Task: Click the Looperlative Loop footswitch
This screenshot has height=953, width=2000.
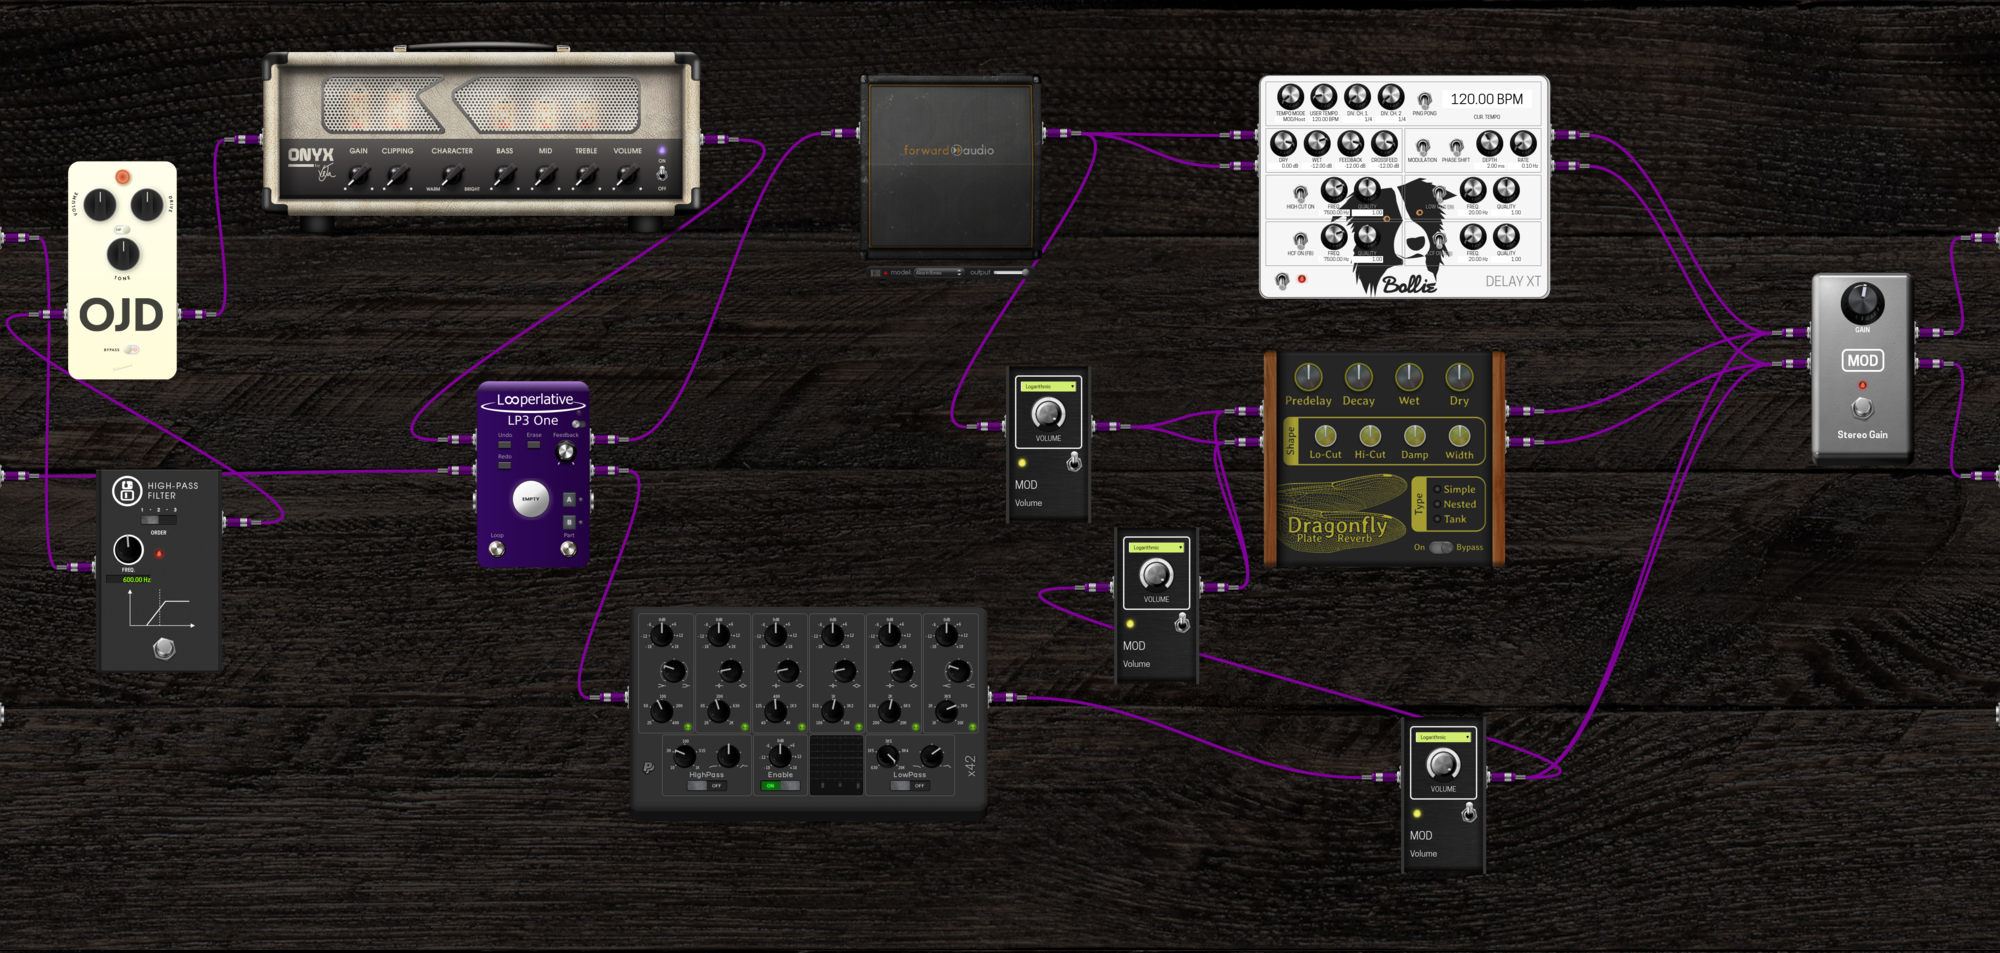Action: pos(496,549)
